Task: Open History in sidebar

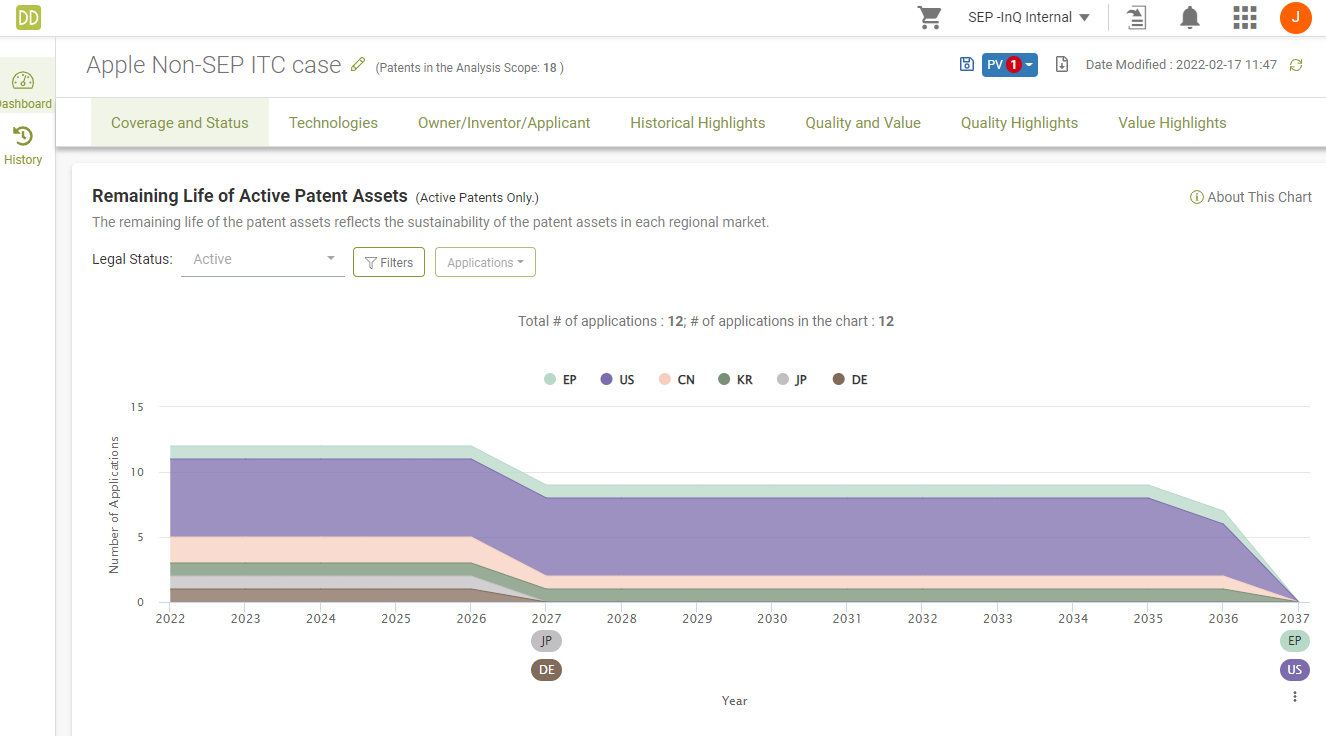Action: click(23, 146)
